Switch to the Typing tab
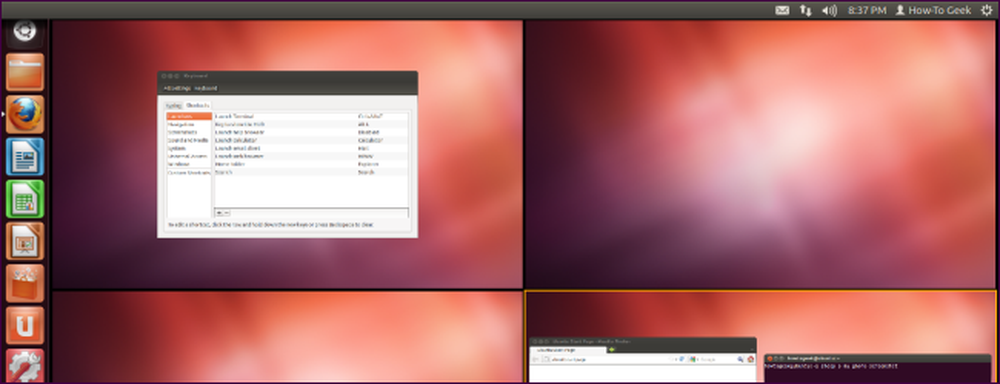Image resolution: width=1000 pixels, height=384 pixels. pyautogui.click(x=173, y=105)
